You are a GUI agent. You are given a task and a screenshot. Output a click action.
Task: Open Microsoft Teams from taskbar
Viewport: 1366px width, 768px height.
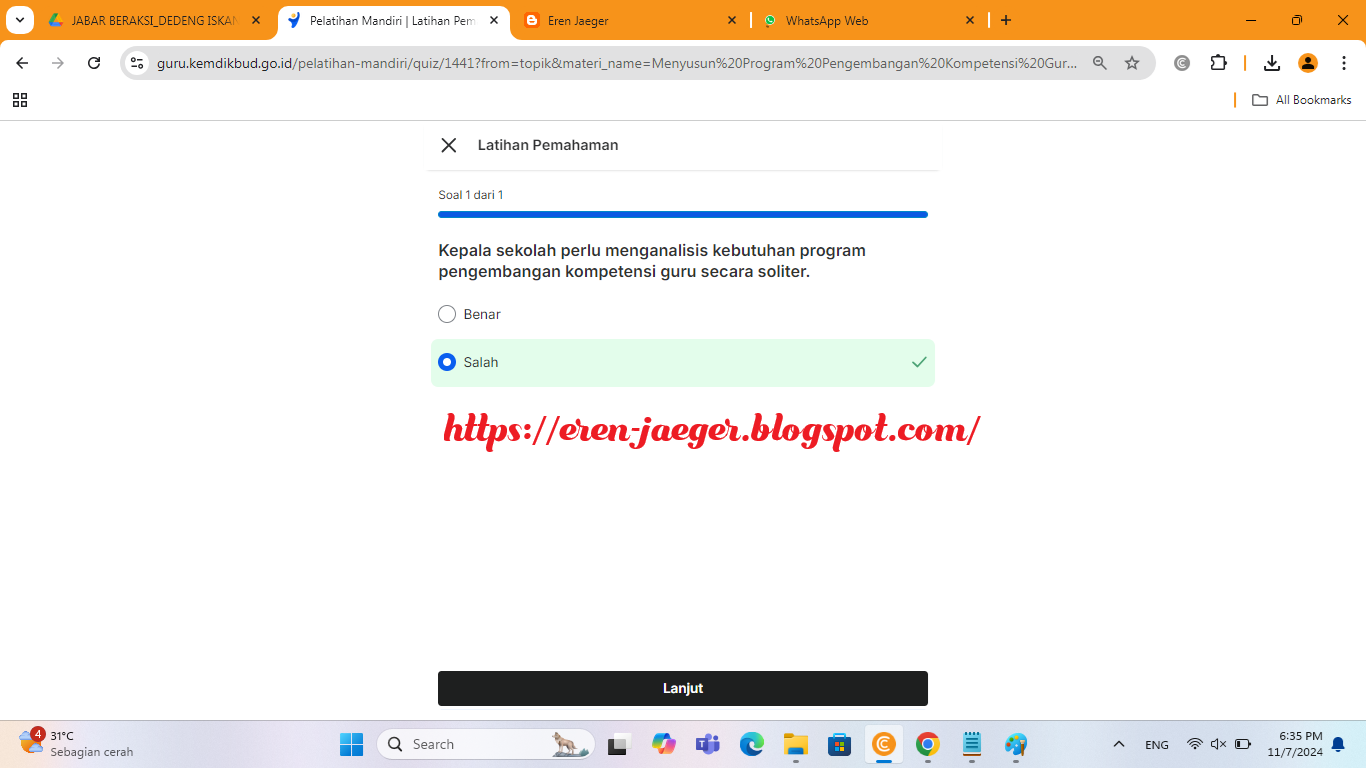708,744
